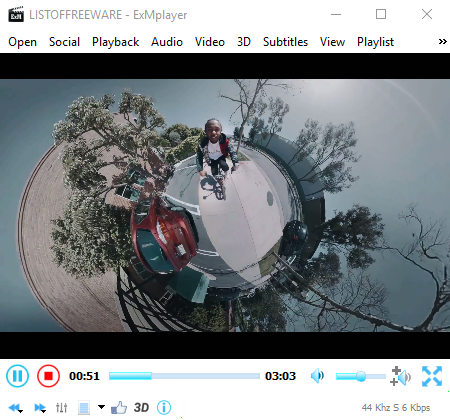Image resolution: width=450 pixels, height=420 pixels.
Task: Open the 3D menu
Action: click(244, 42)
